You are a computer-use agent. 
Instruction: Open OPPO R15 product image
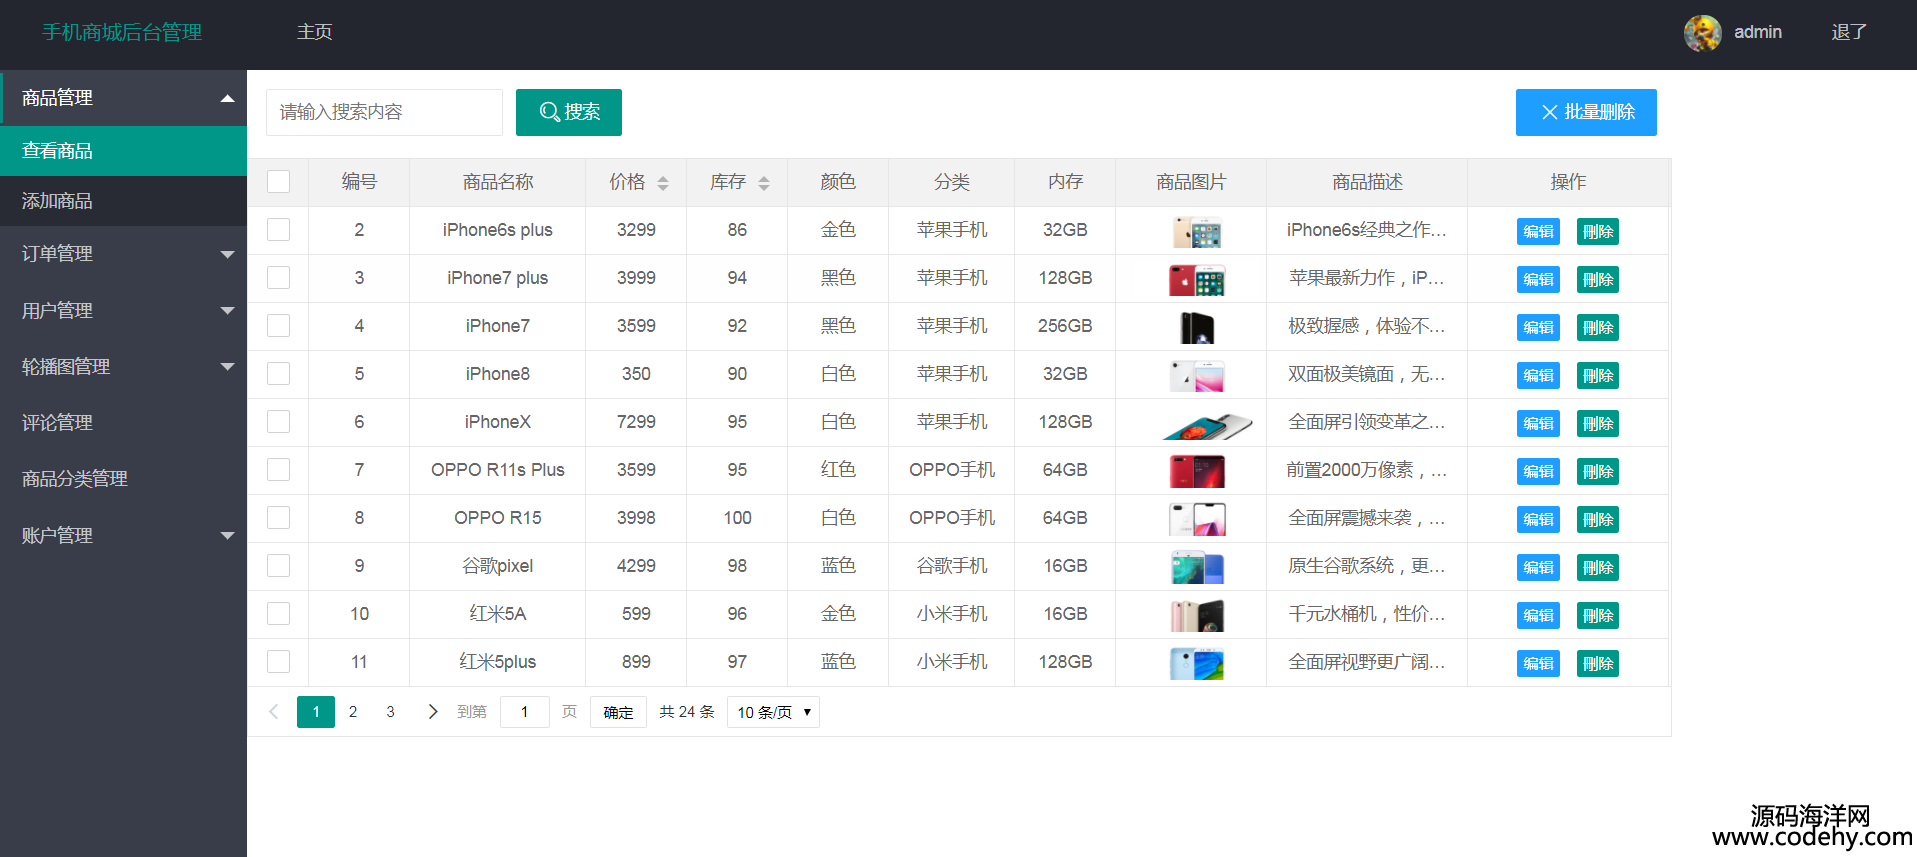pos(1197,519)
